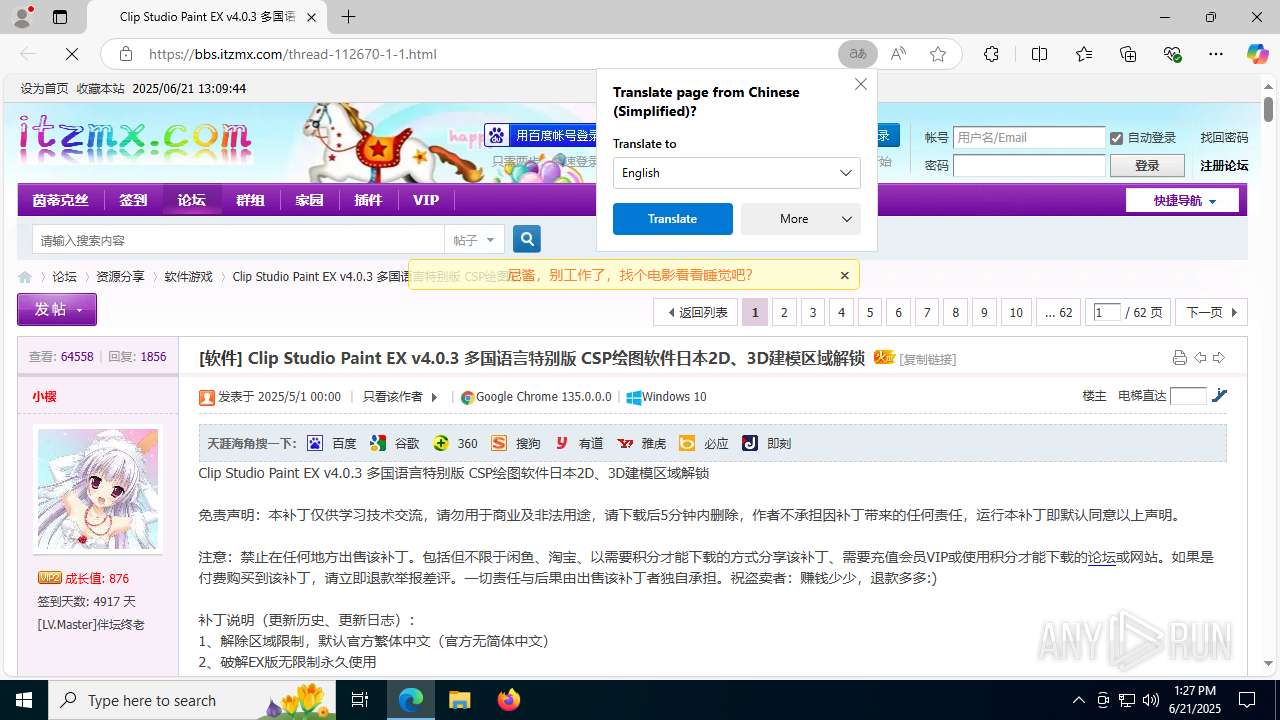Screen dimensions: 1280x720
Task: Open the Translate to English dropdown
Action: 736,173
